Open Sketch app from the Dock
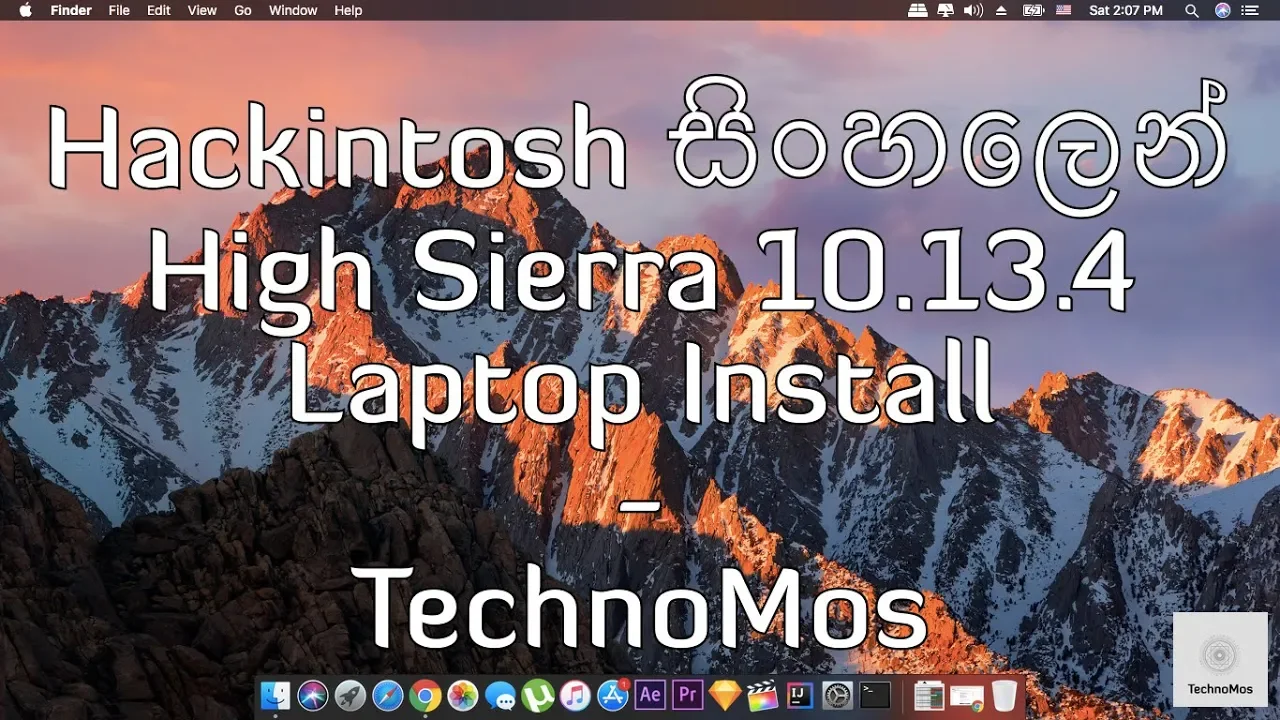 (725, 695)
